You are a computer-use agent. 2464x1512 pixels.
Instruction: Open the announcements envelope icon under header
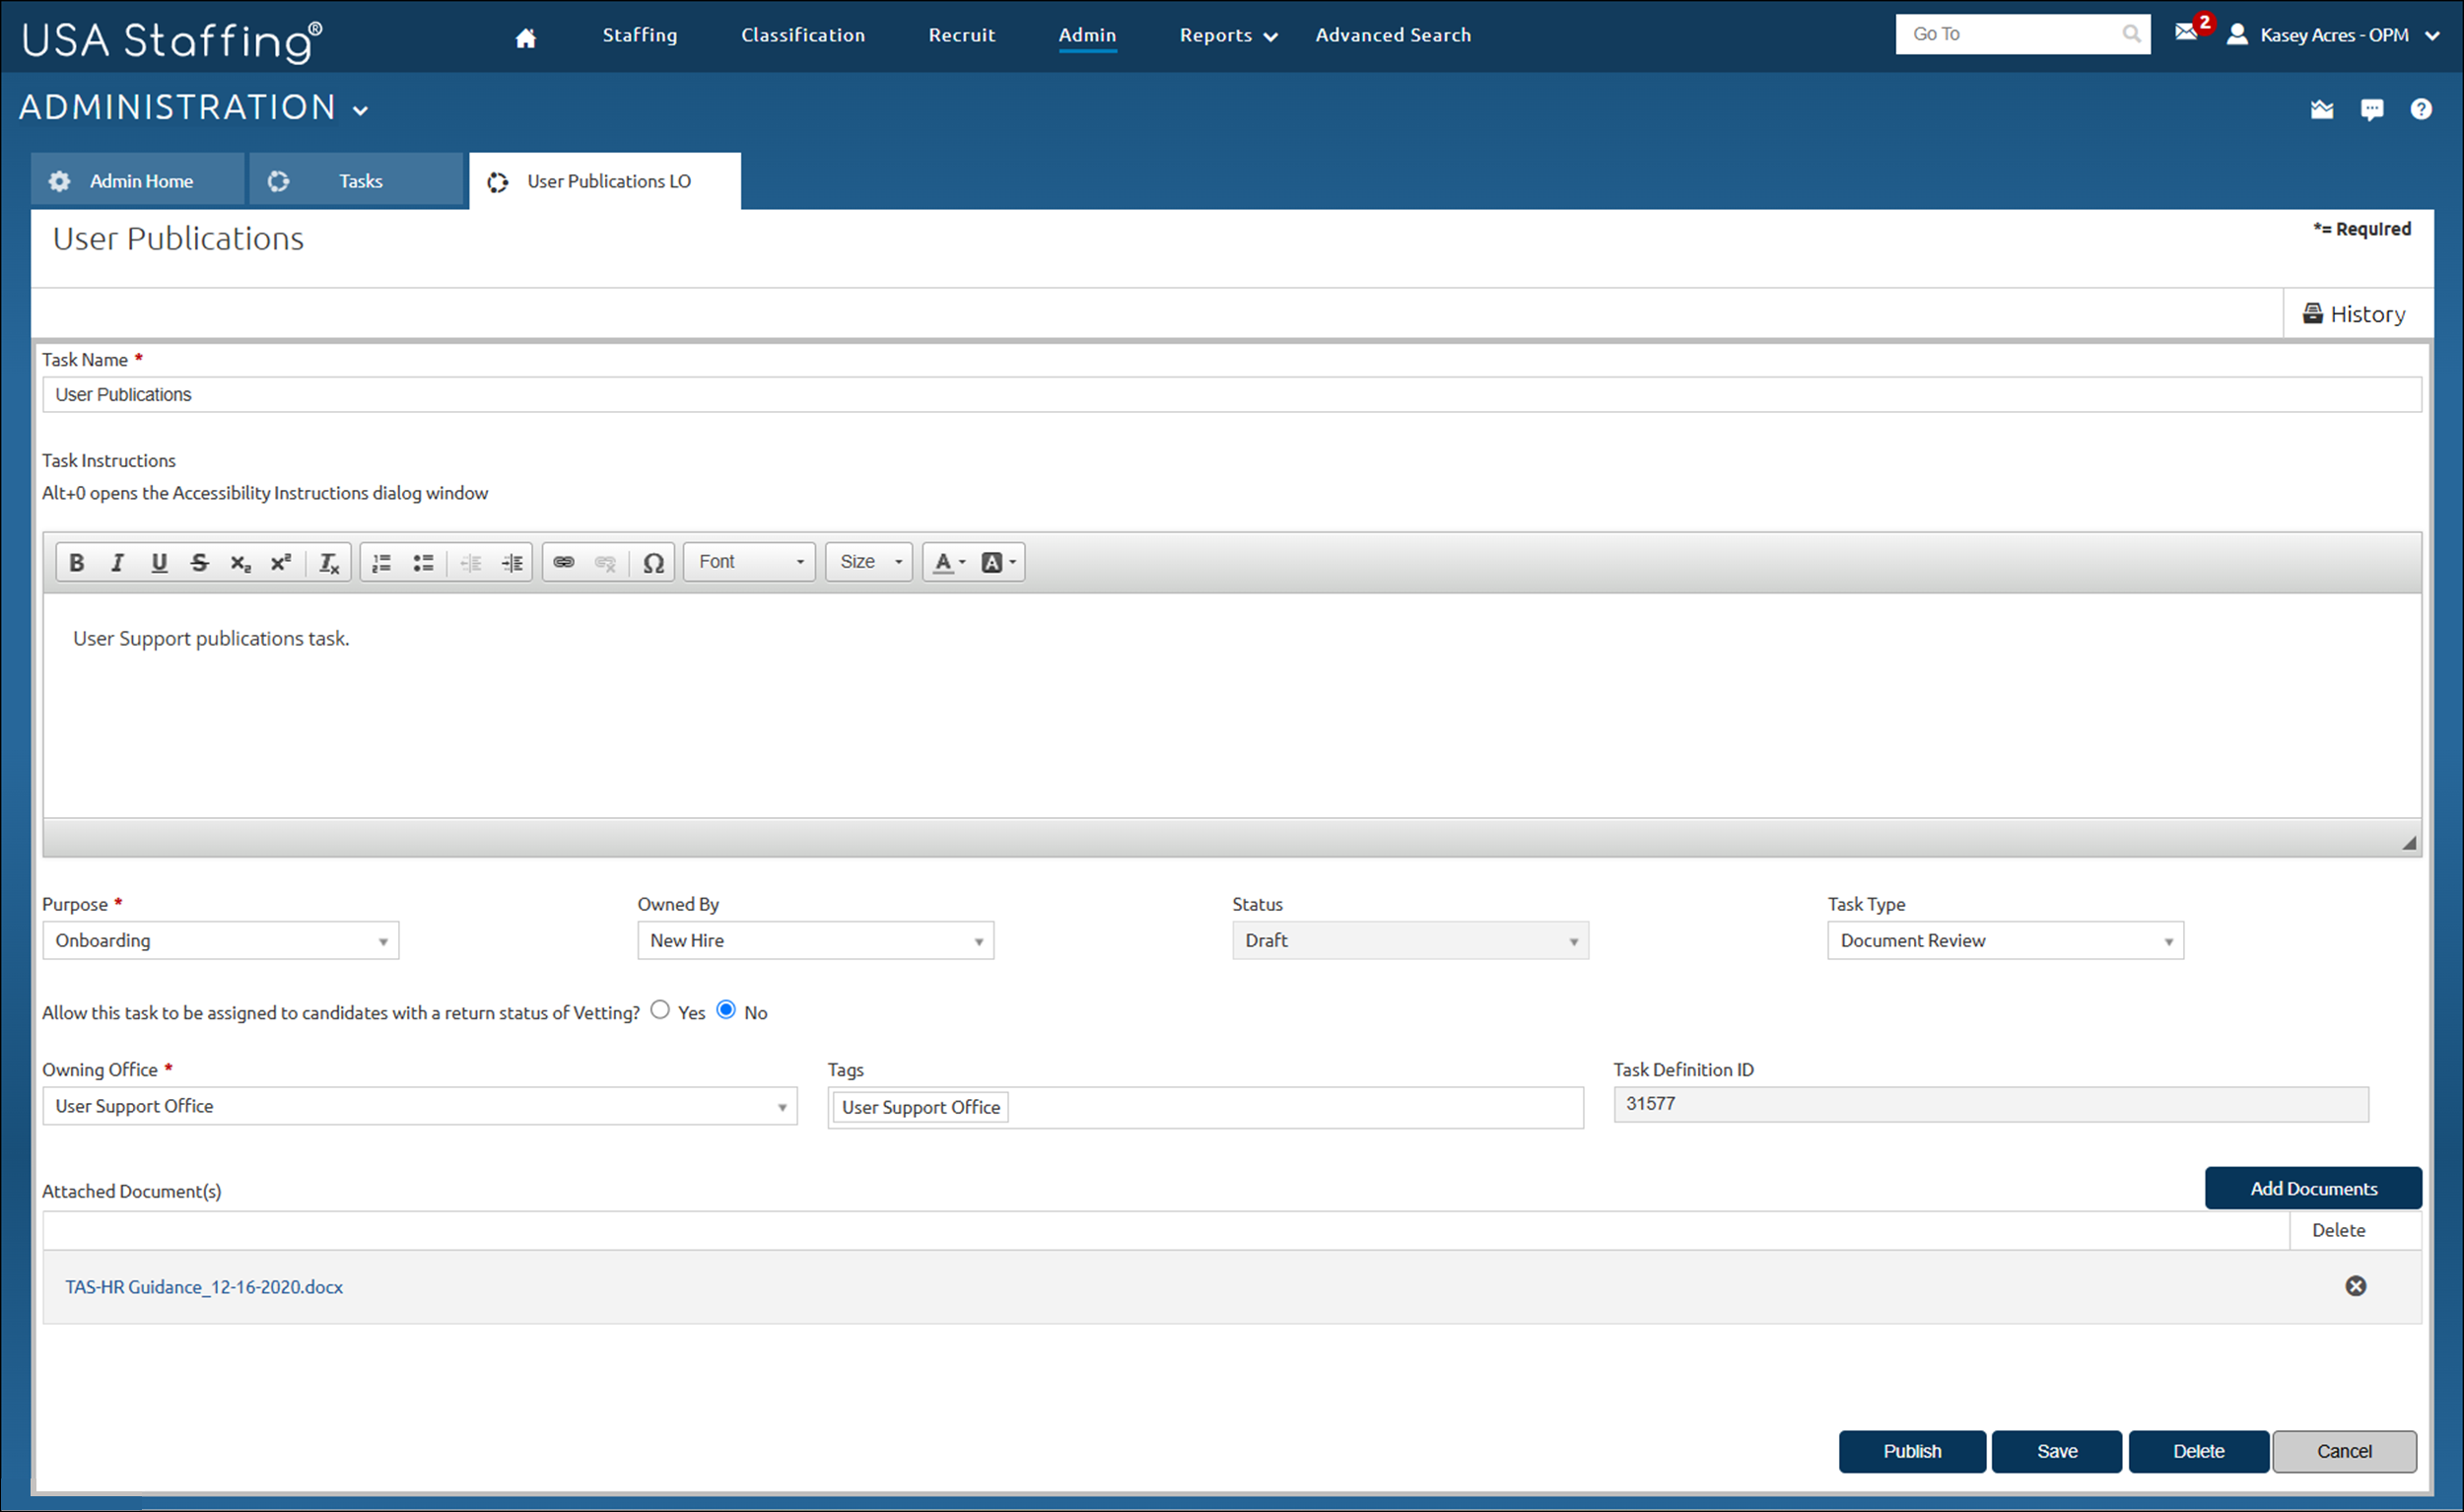(x=2321, y=110)
